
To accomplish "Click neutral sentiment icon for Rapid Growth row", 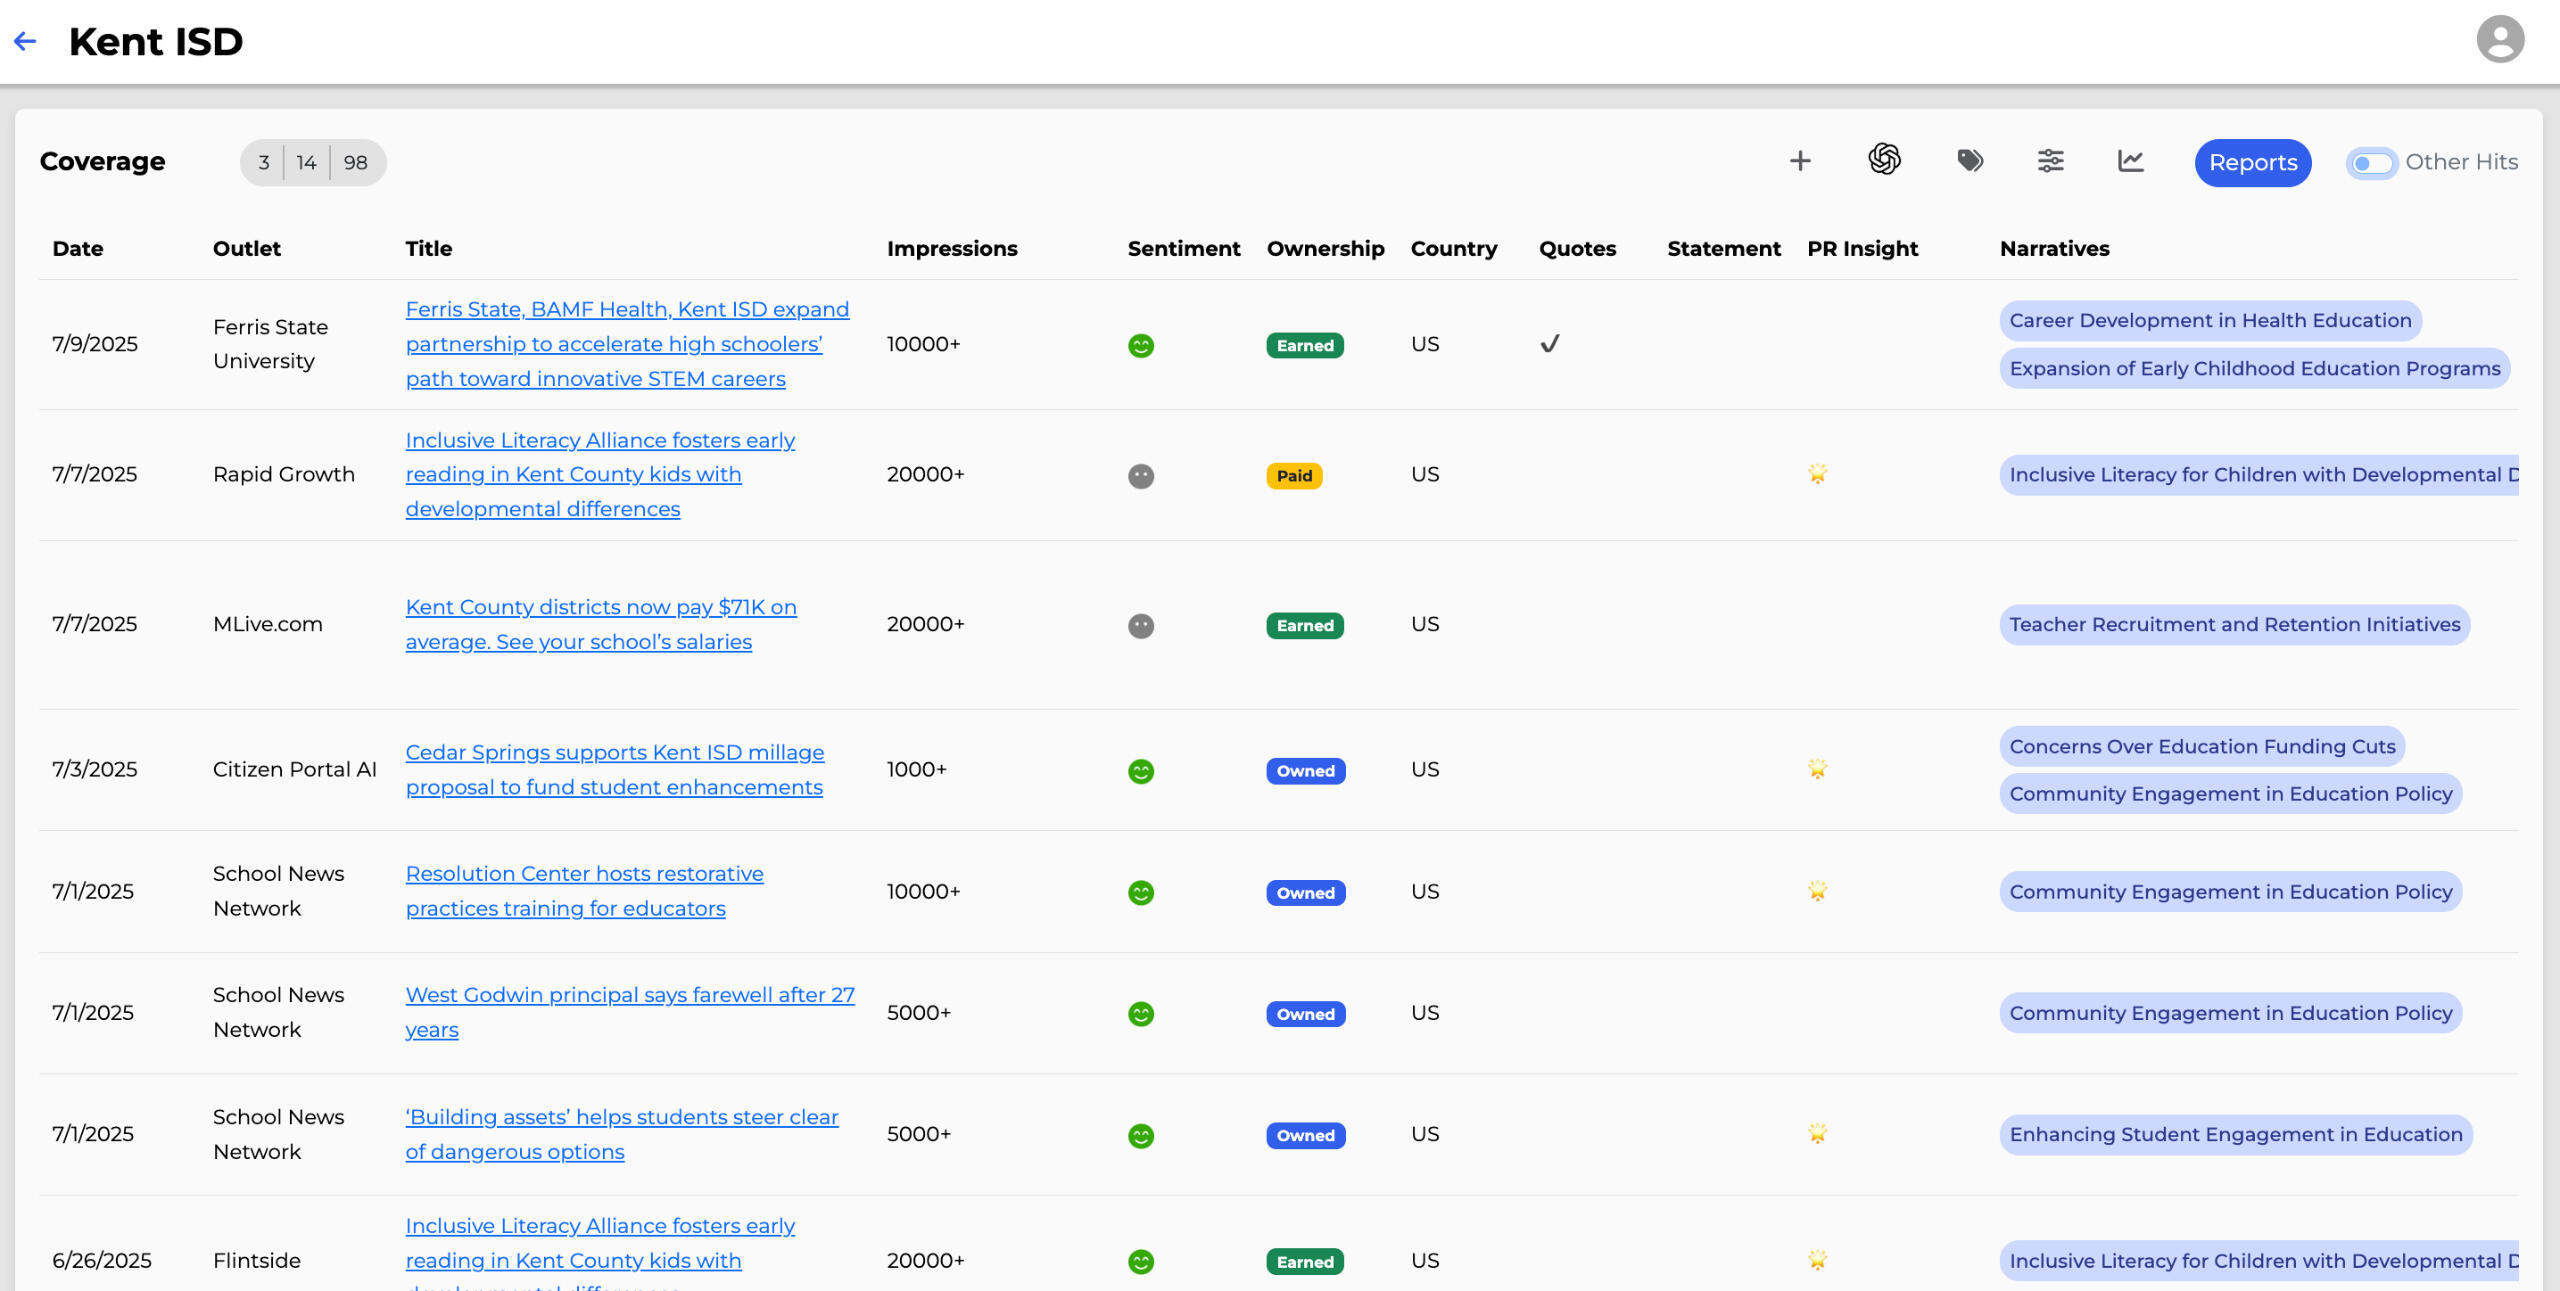I will coord(1141,476).
